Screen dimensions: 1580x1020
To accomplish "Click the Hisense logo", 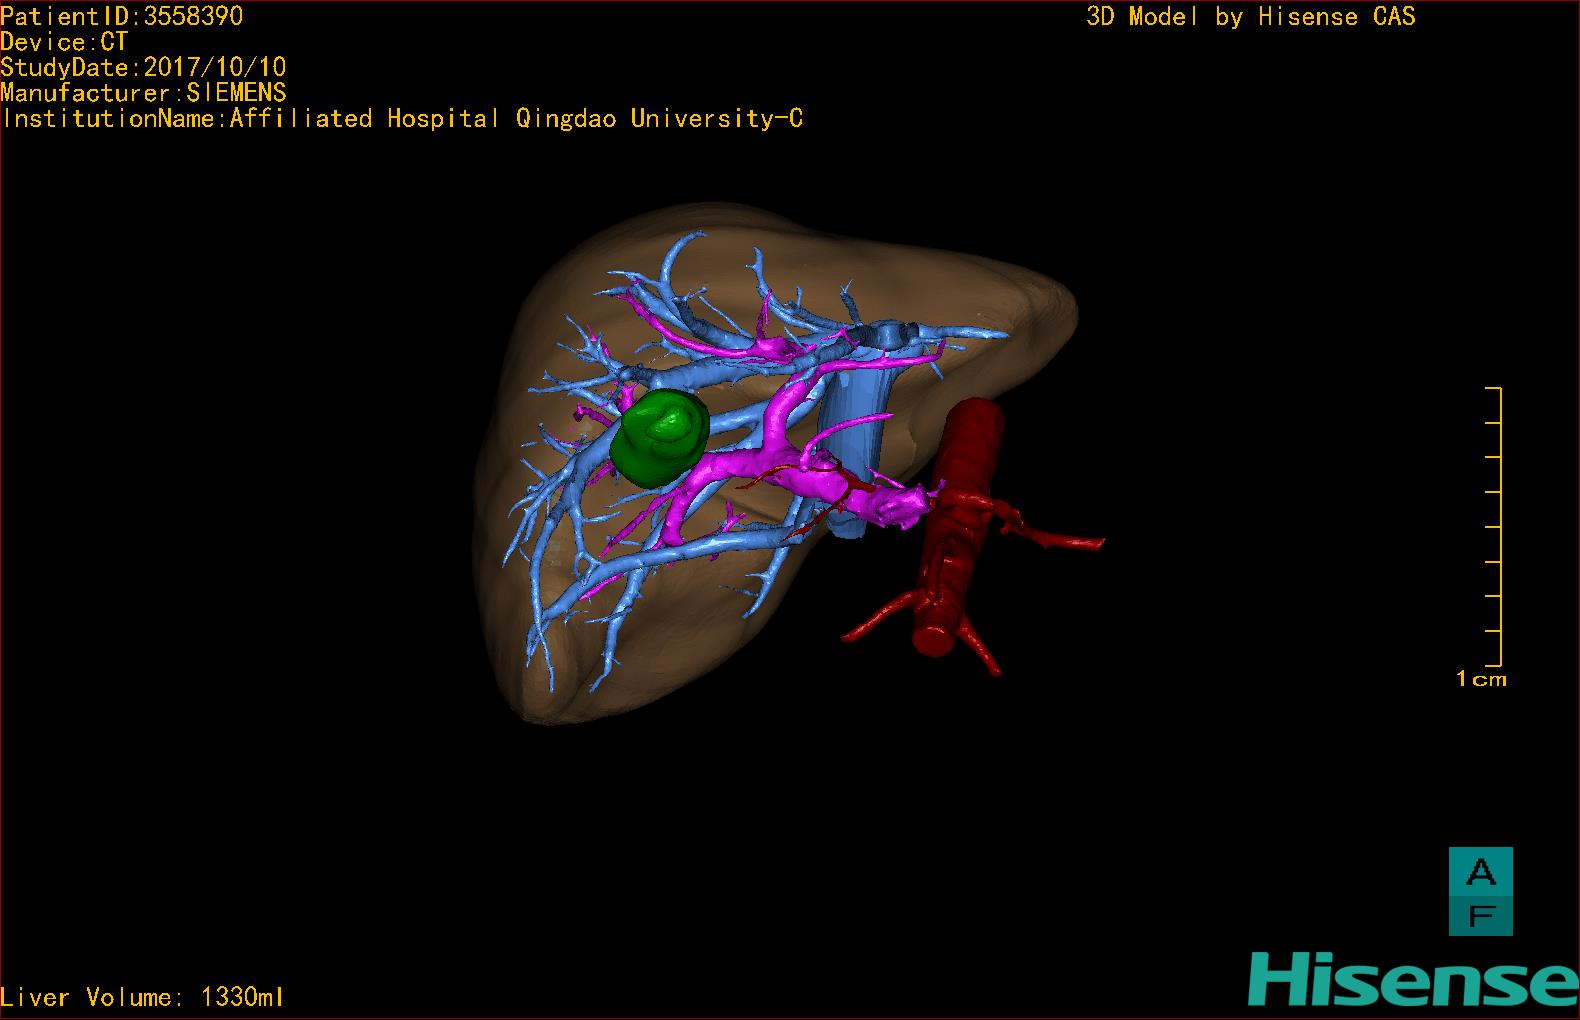I will coord(1414,979).
